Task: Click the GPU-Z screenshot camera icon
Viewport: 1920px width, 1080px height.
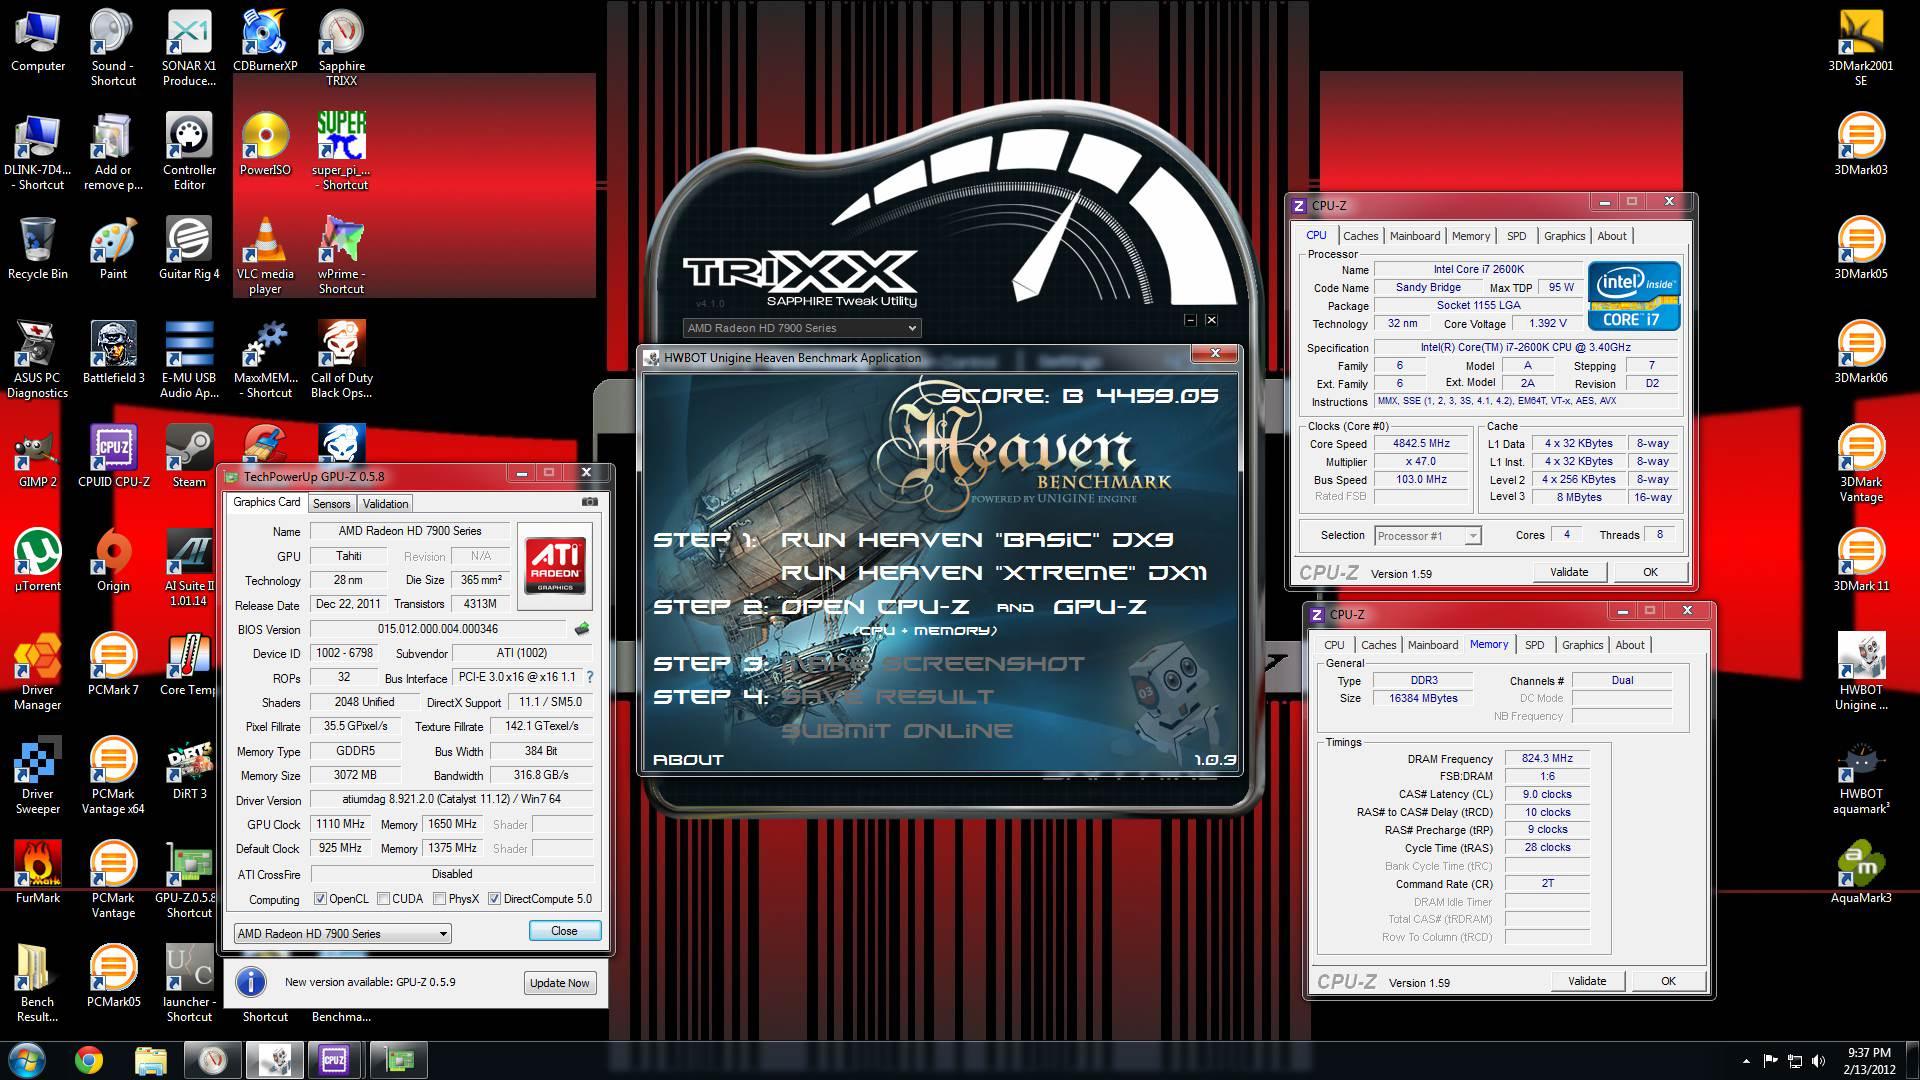Action: click(590, 502)
